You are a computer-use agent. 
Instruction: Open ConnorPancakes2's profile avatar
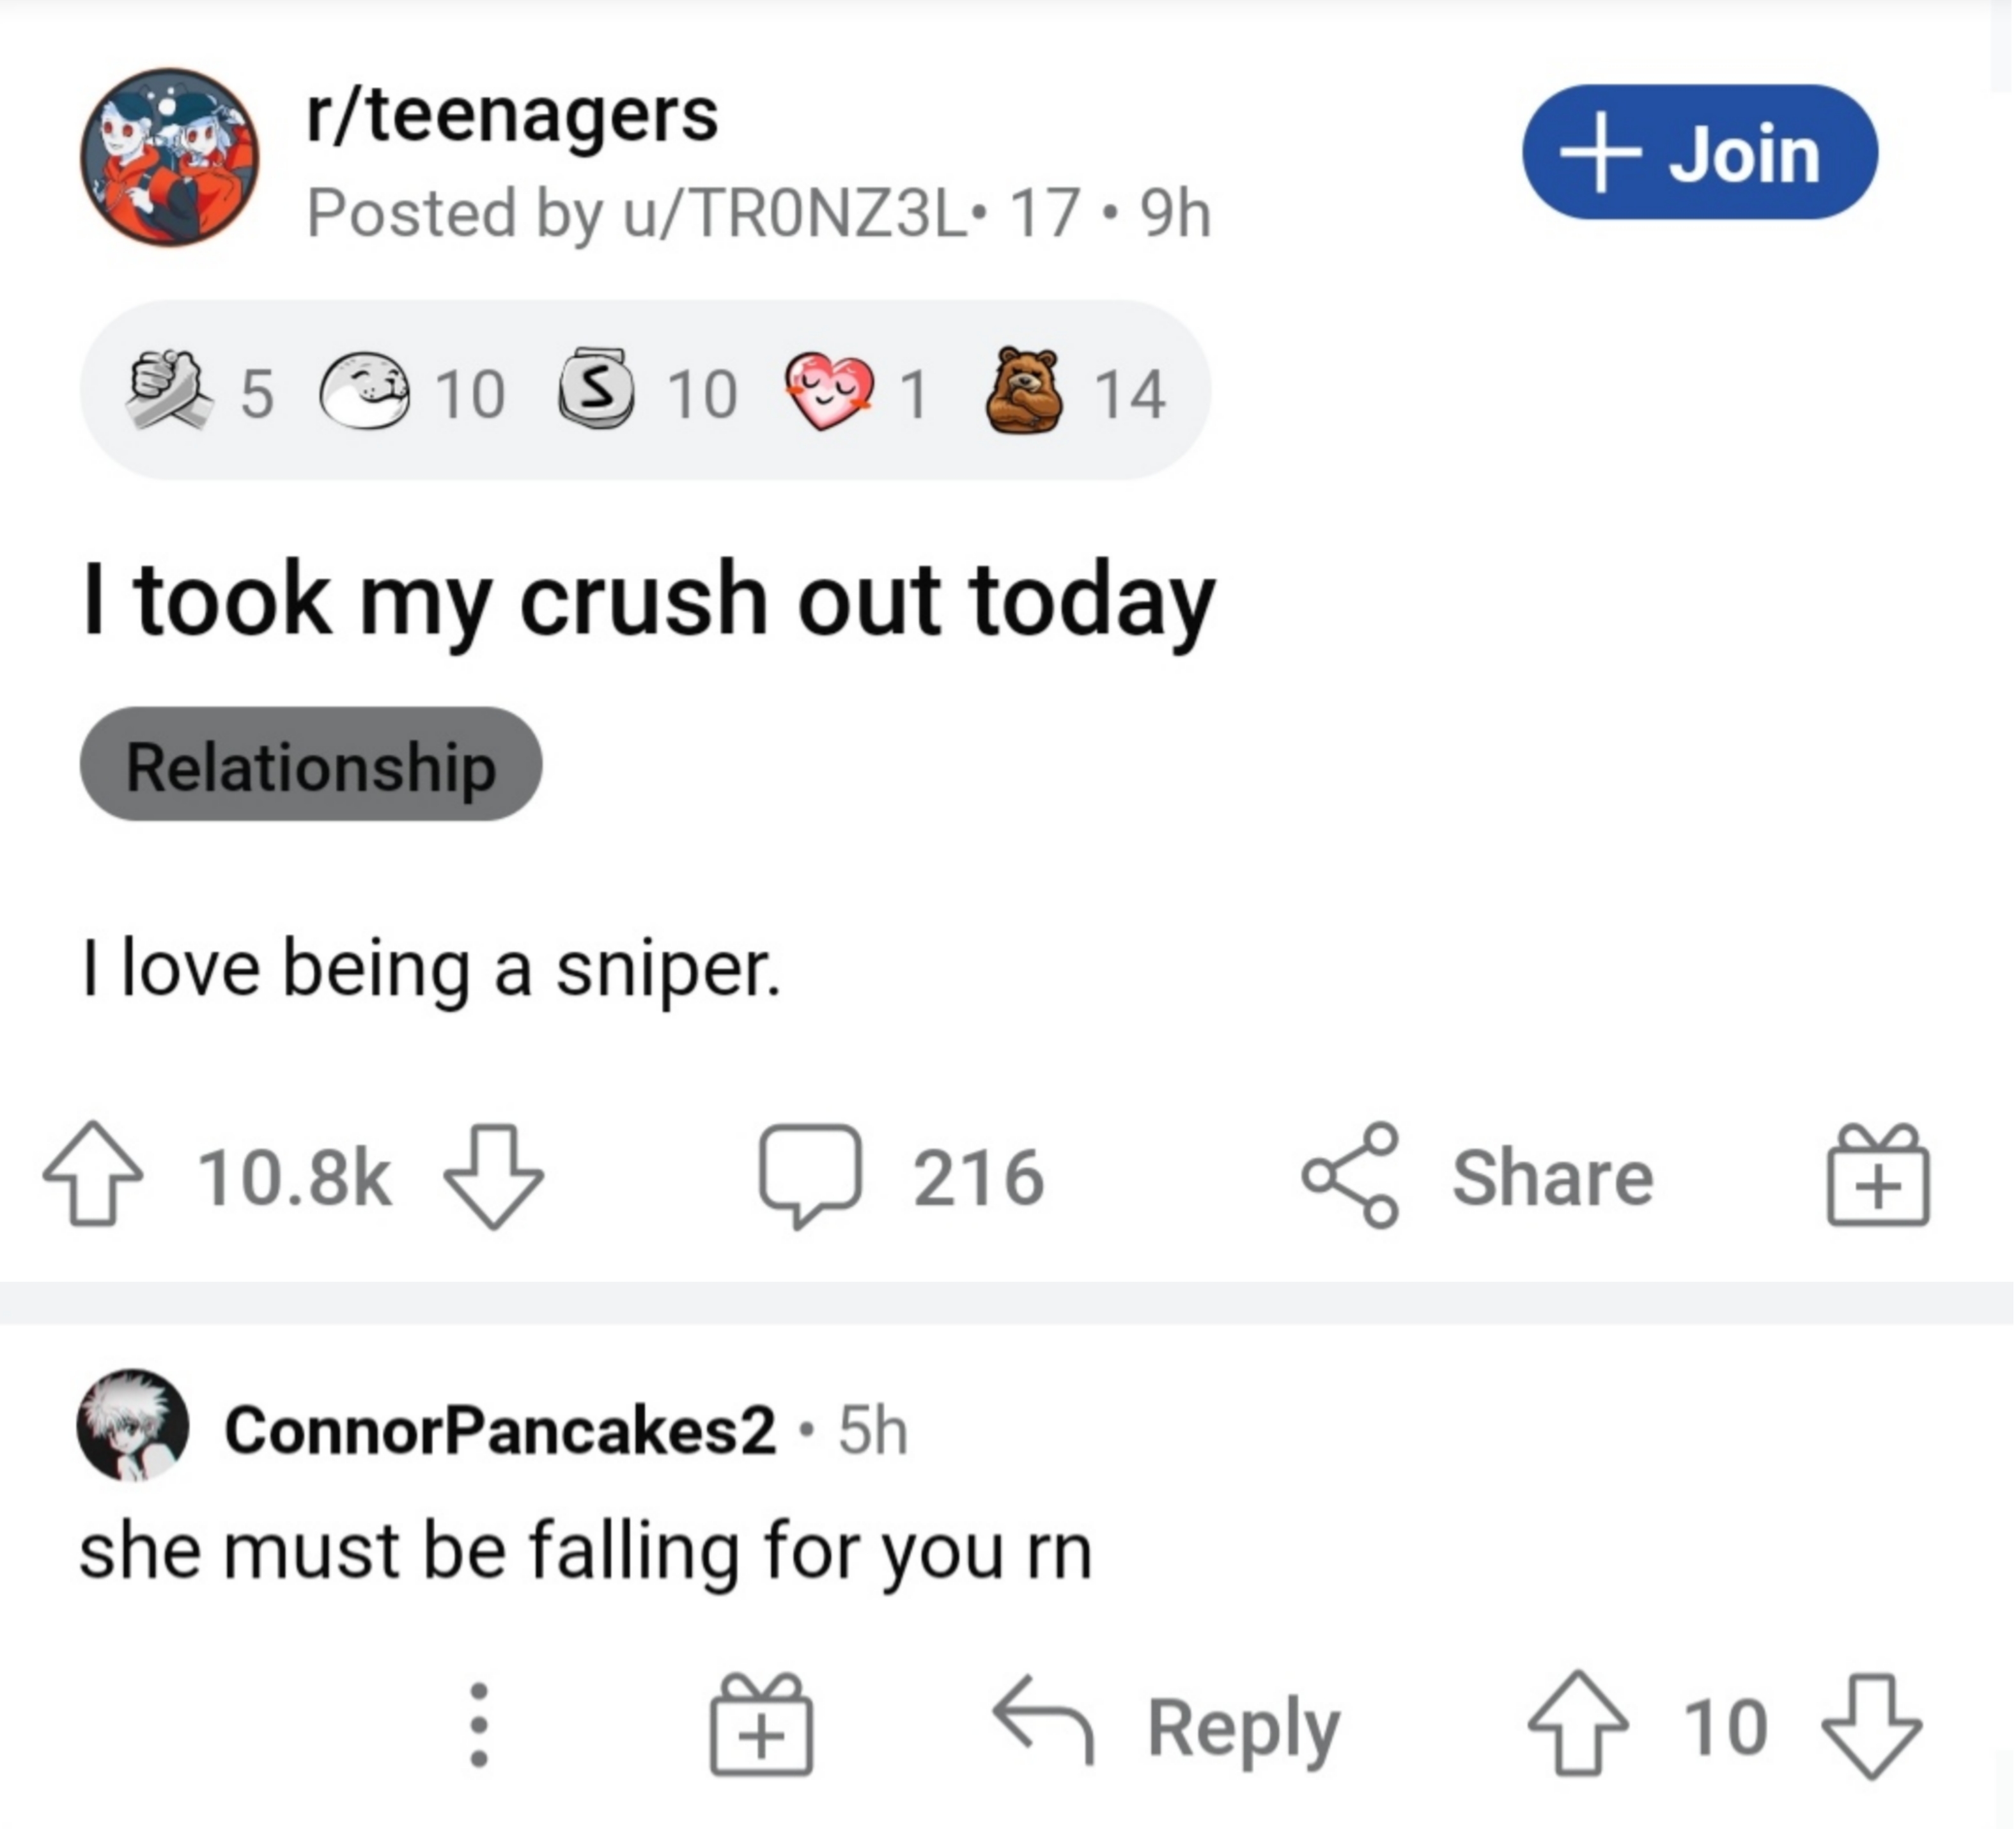[133, 1424]
